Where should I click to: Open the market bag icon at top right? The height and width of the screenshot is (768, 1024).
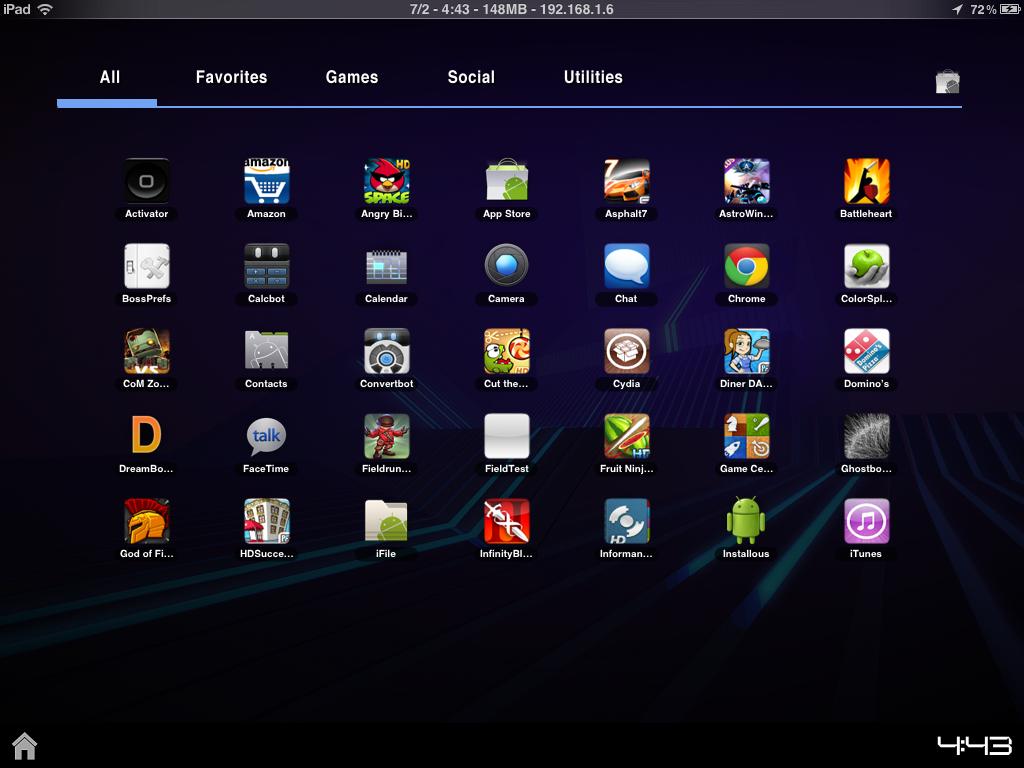[947, 82]
